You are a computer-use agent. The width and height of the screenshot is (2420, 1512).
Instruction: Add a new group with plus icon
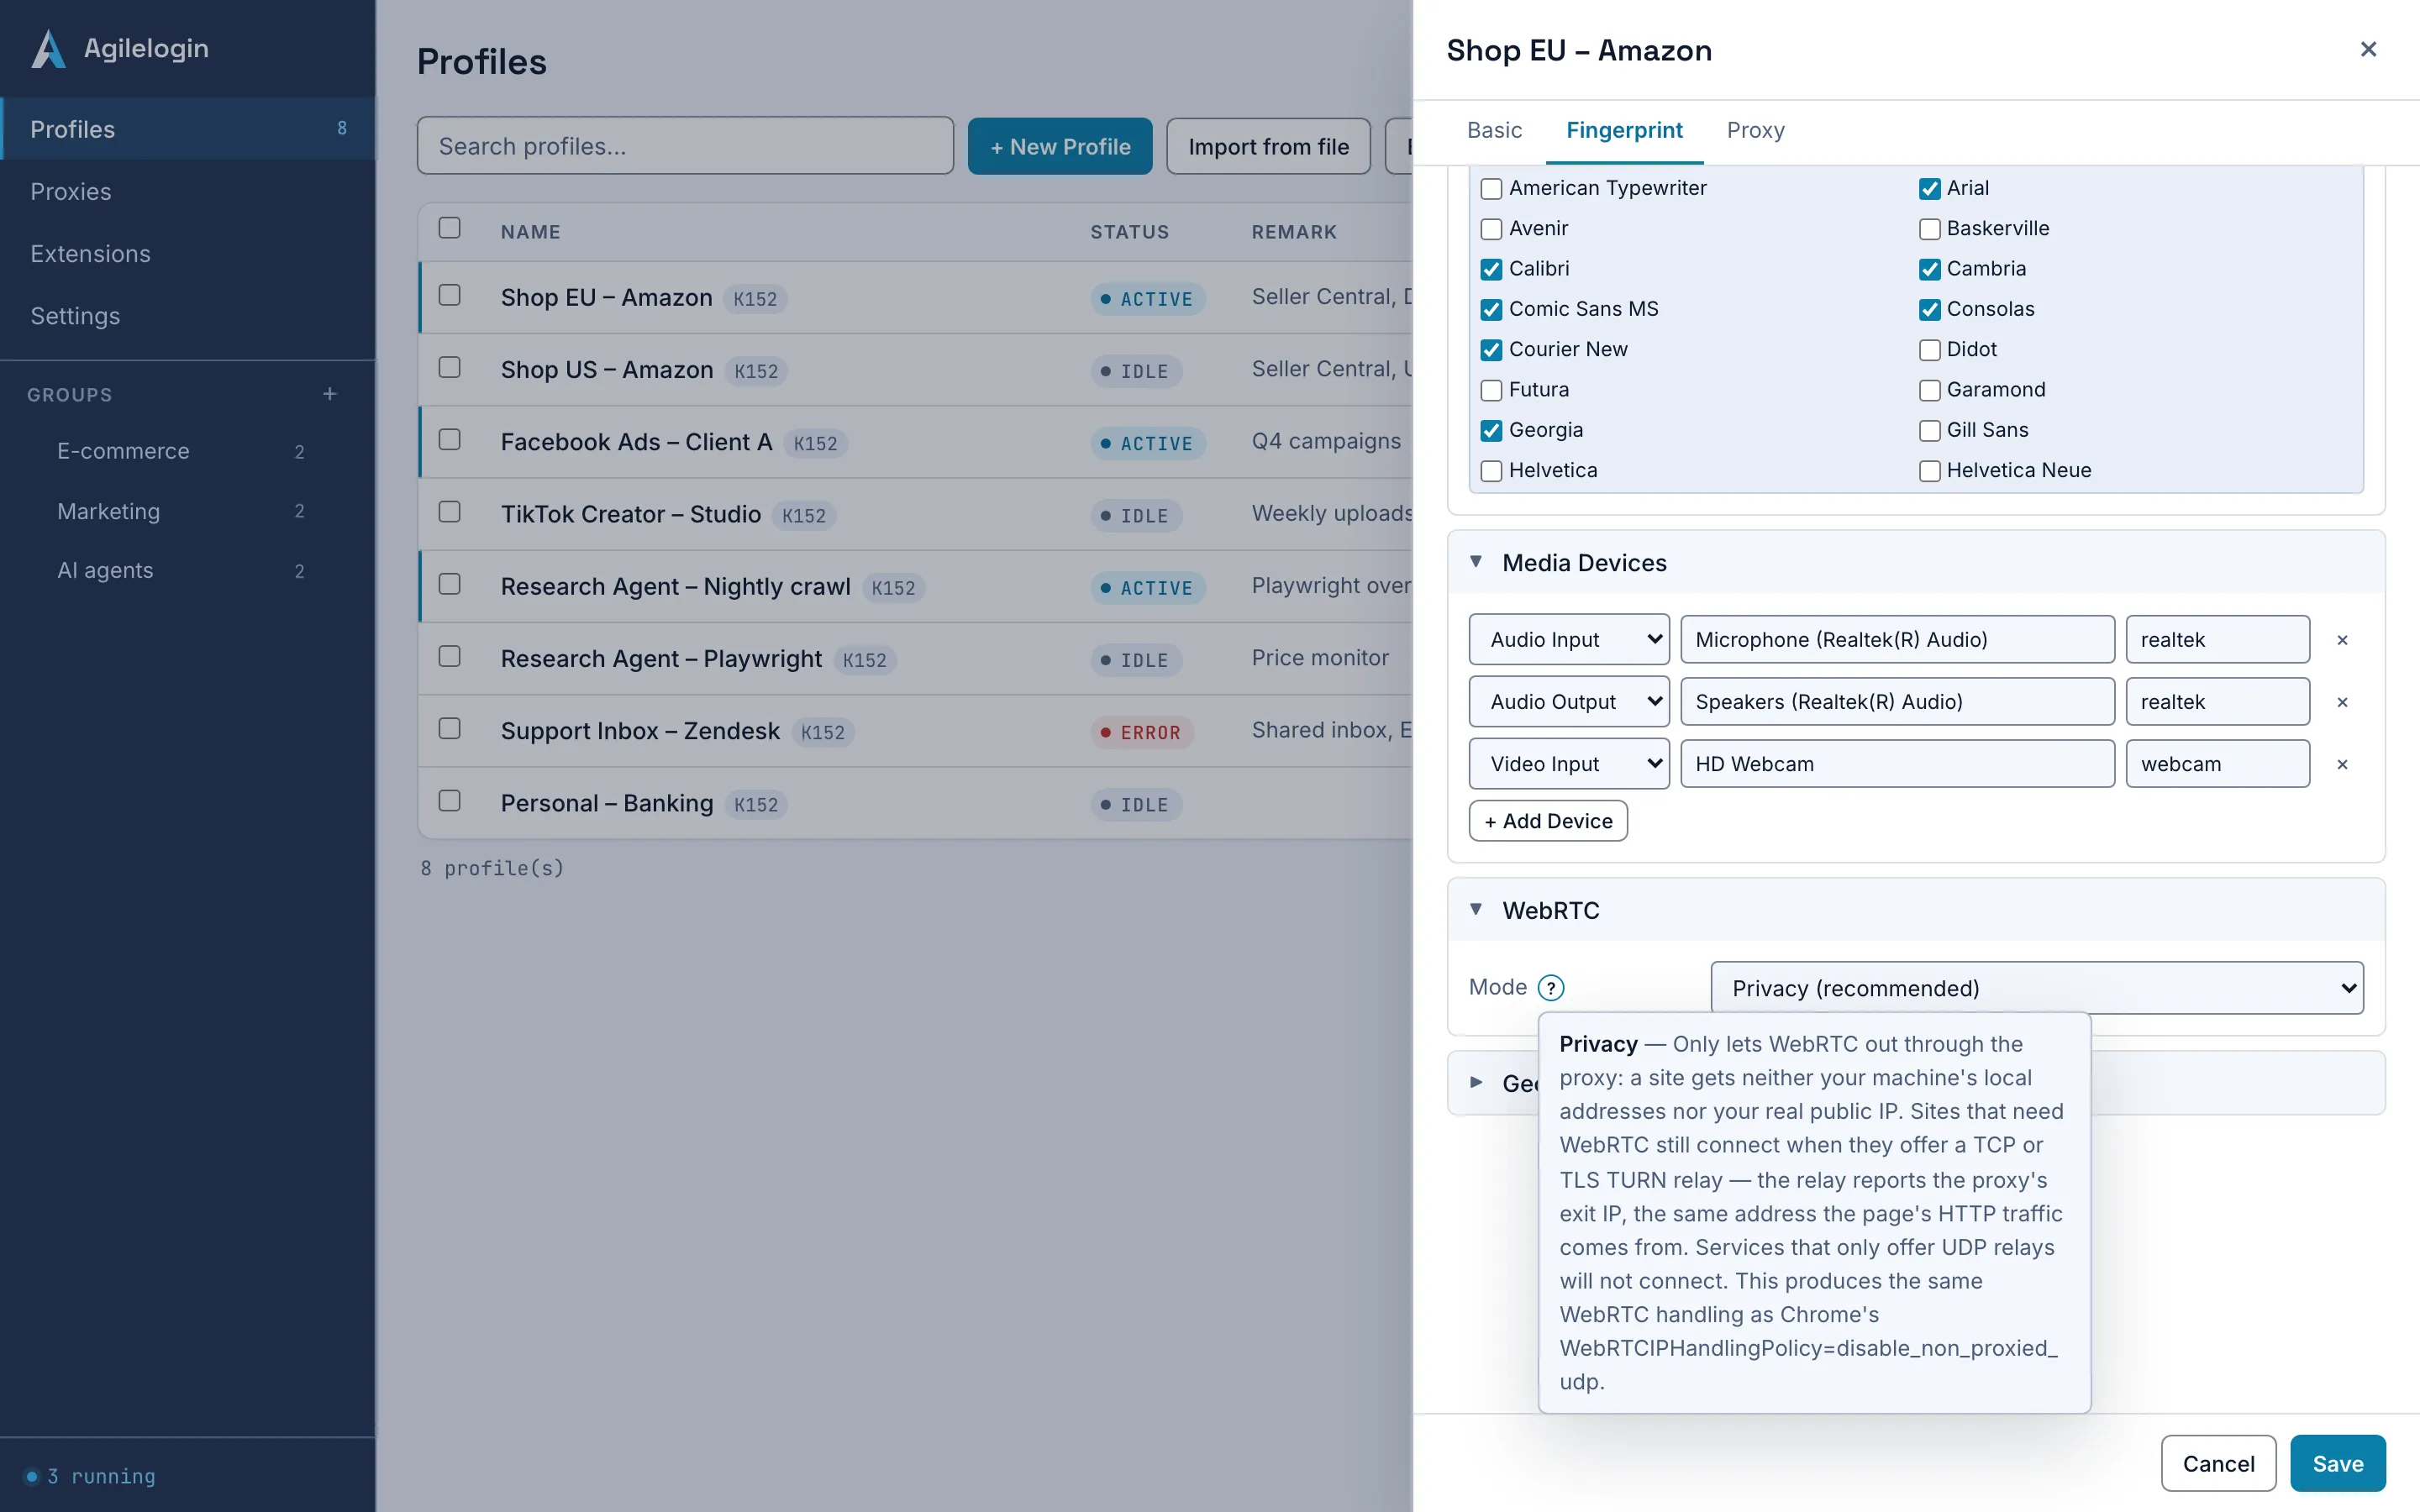pos(330,394)
